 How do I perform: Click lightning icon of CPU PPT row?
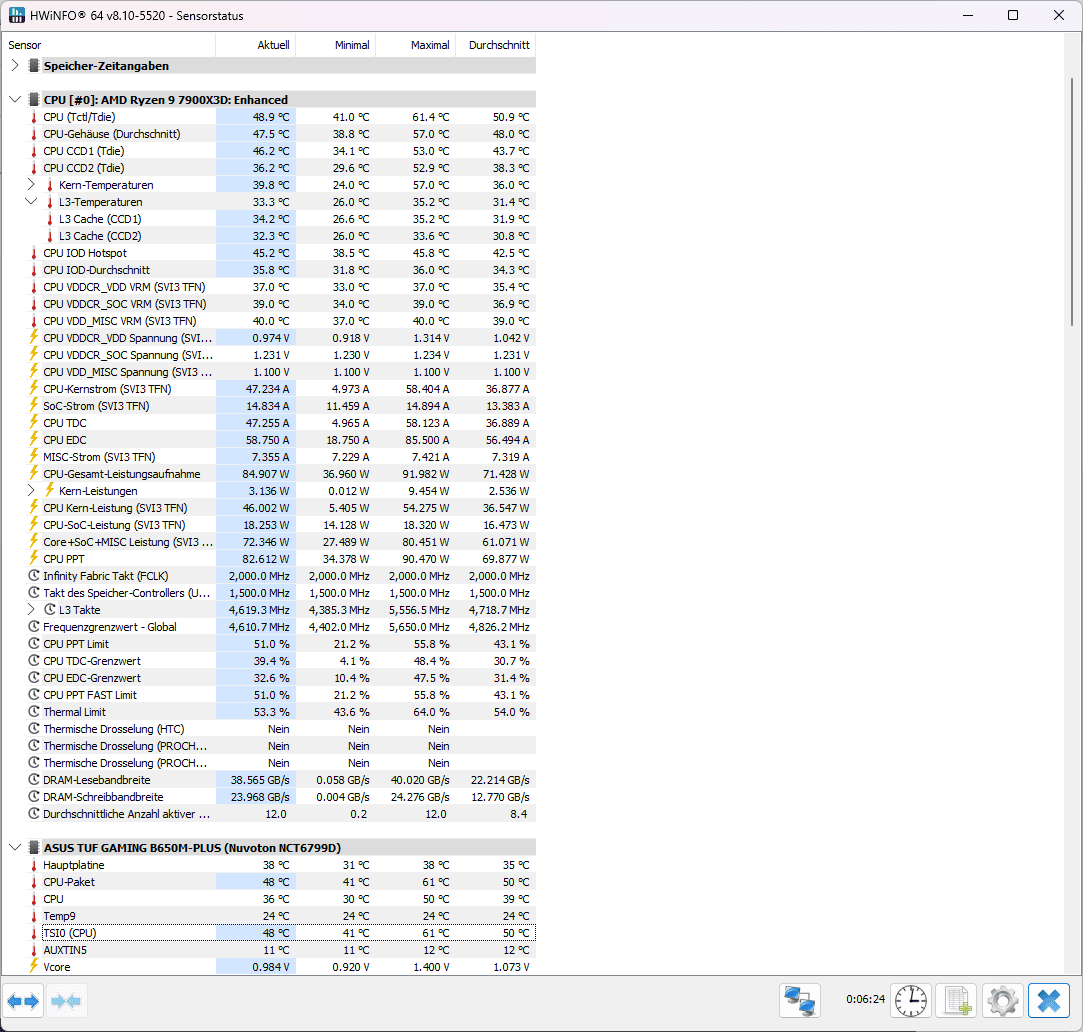pos(33,558)
